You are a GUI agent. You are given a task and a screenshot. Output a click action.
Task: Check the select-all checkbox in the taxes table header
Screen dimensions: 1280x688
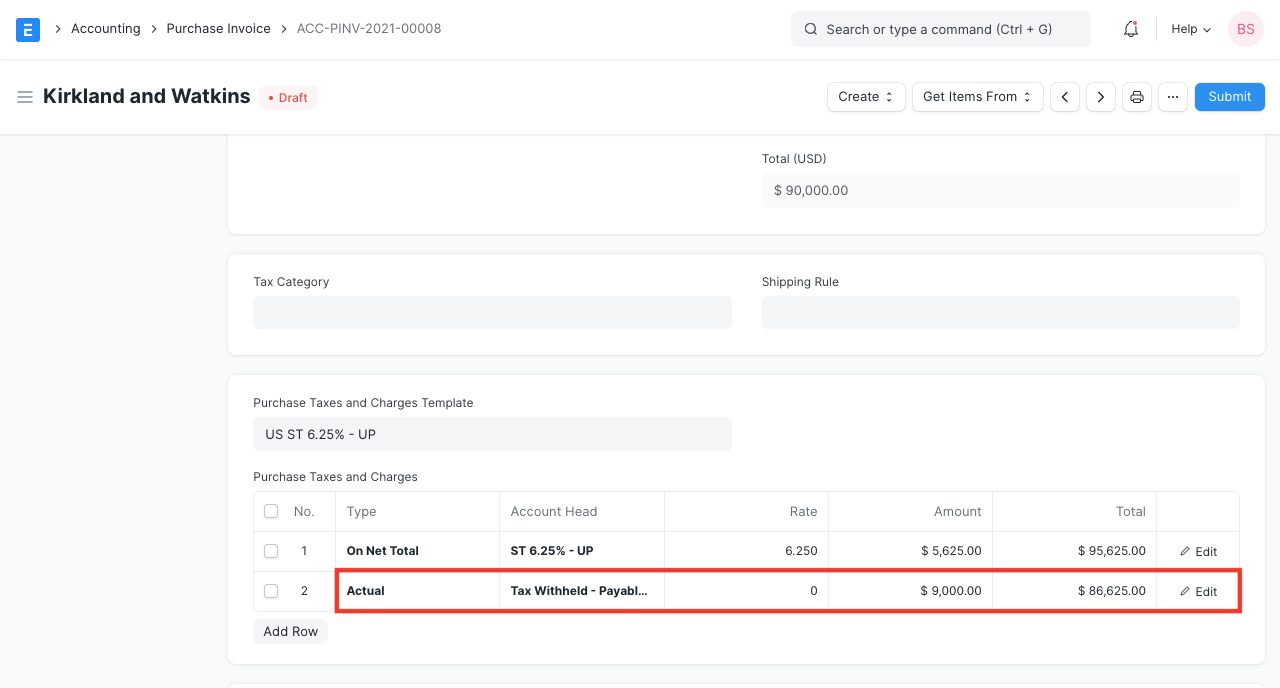pyautogui.click(x=271, y=511)
